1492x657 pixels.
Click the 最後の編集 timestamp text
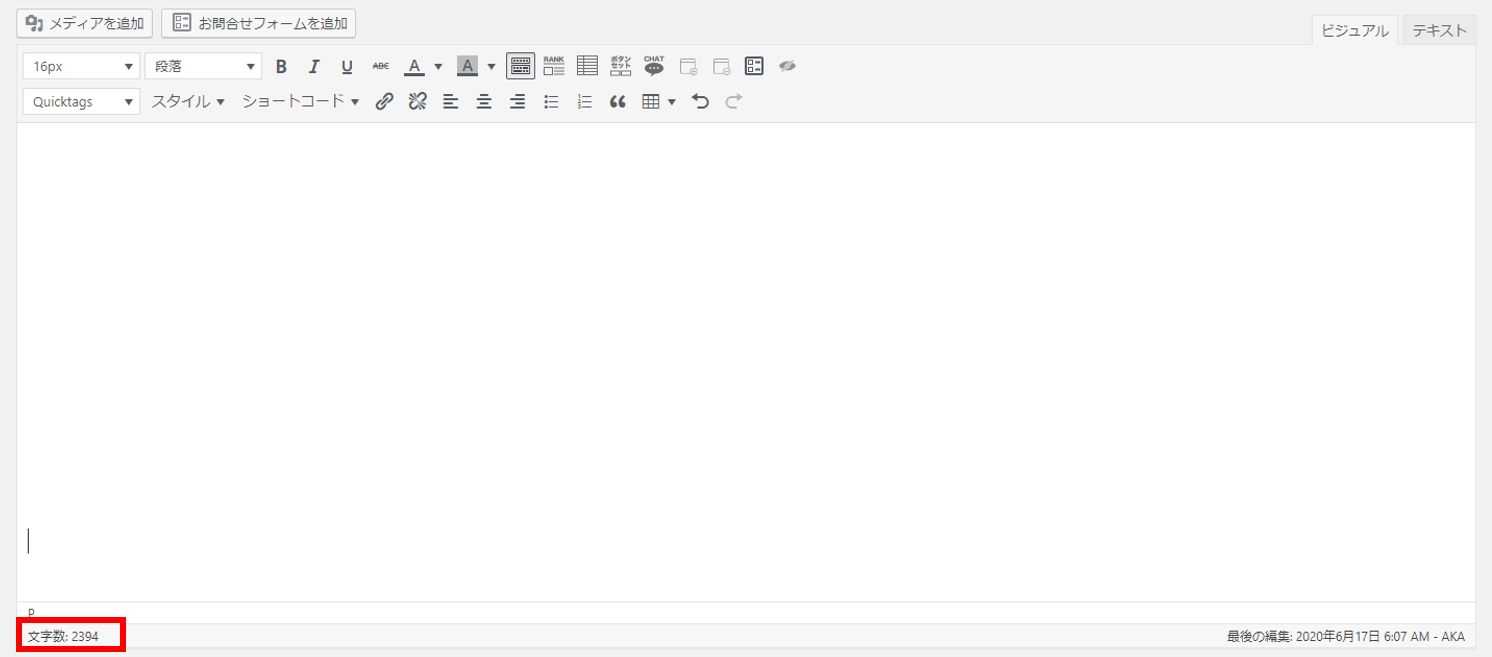click(x=1346, y=636)
